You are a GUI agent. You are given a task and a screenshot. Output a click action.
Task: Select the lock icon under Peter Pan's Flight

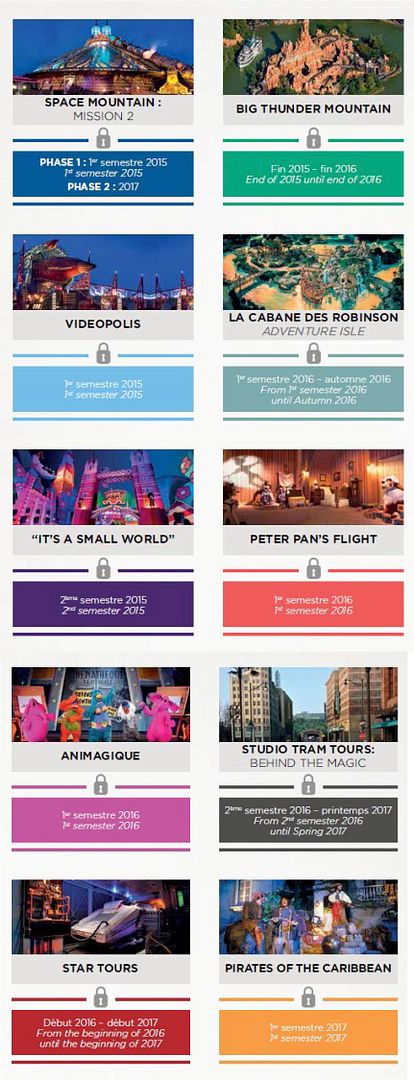pos(313,569)
